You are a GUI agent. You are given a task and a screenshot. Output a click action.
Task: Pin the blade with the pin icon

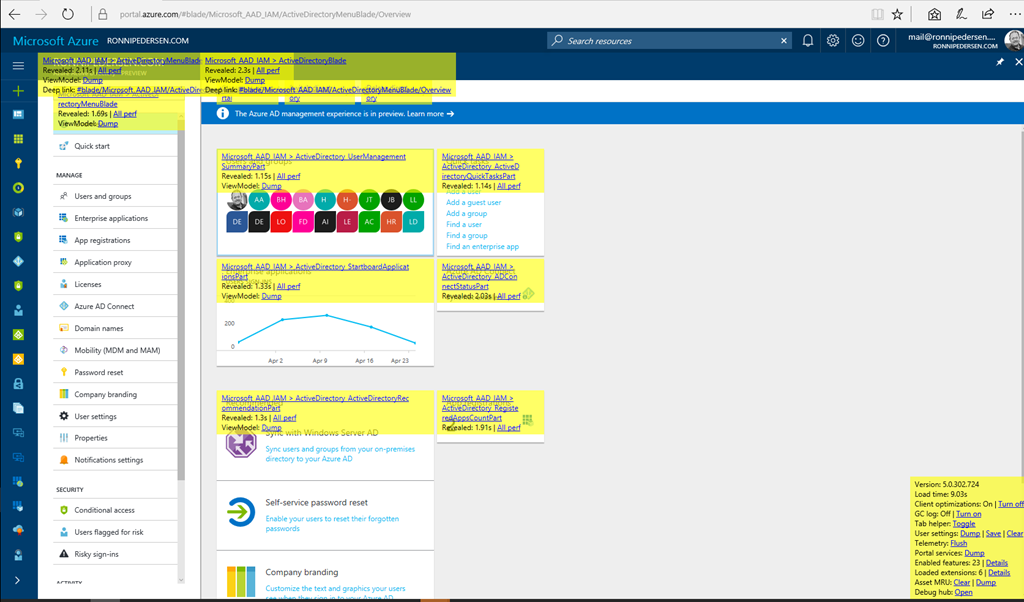pos(1000,62)
